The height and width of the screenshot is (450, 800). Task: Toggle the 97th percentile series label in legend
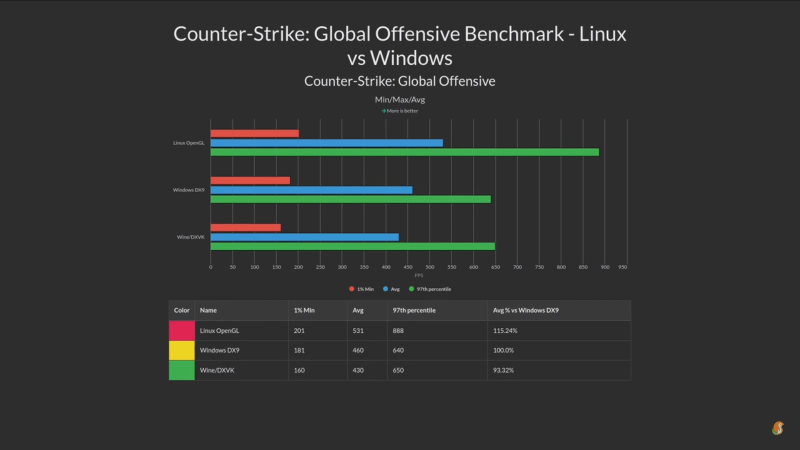pos(433,288)
